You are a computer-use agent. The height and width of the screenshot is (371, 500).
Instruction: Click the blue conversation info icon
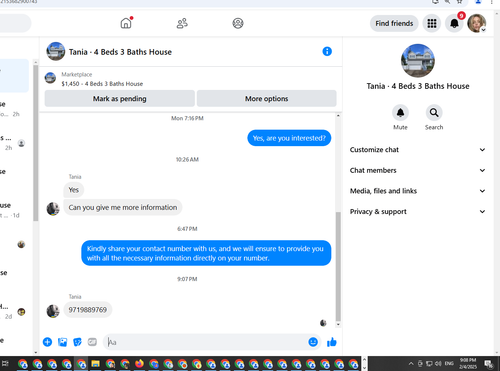coord(327,51)
